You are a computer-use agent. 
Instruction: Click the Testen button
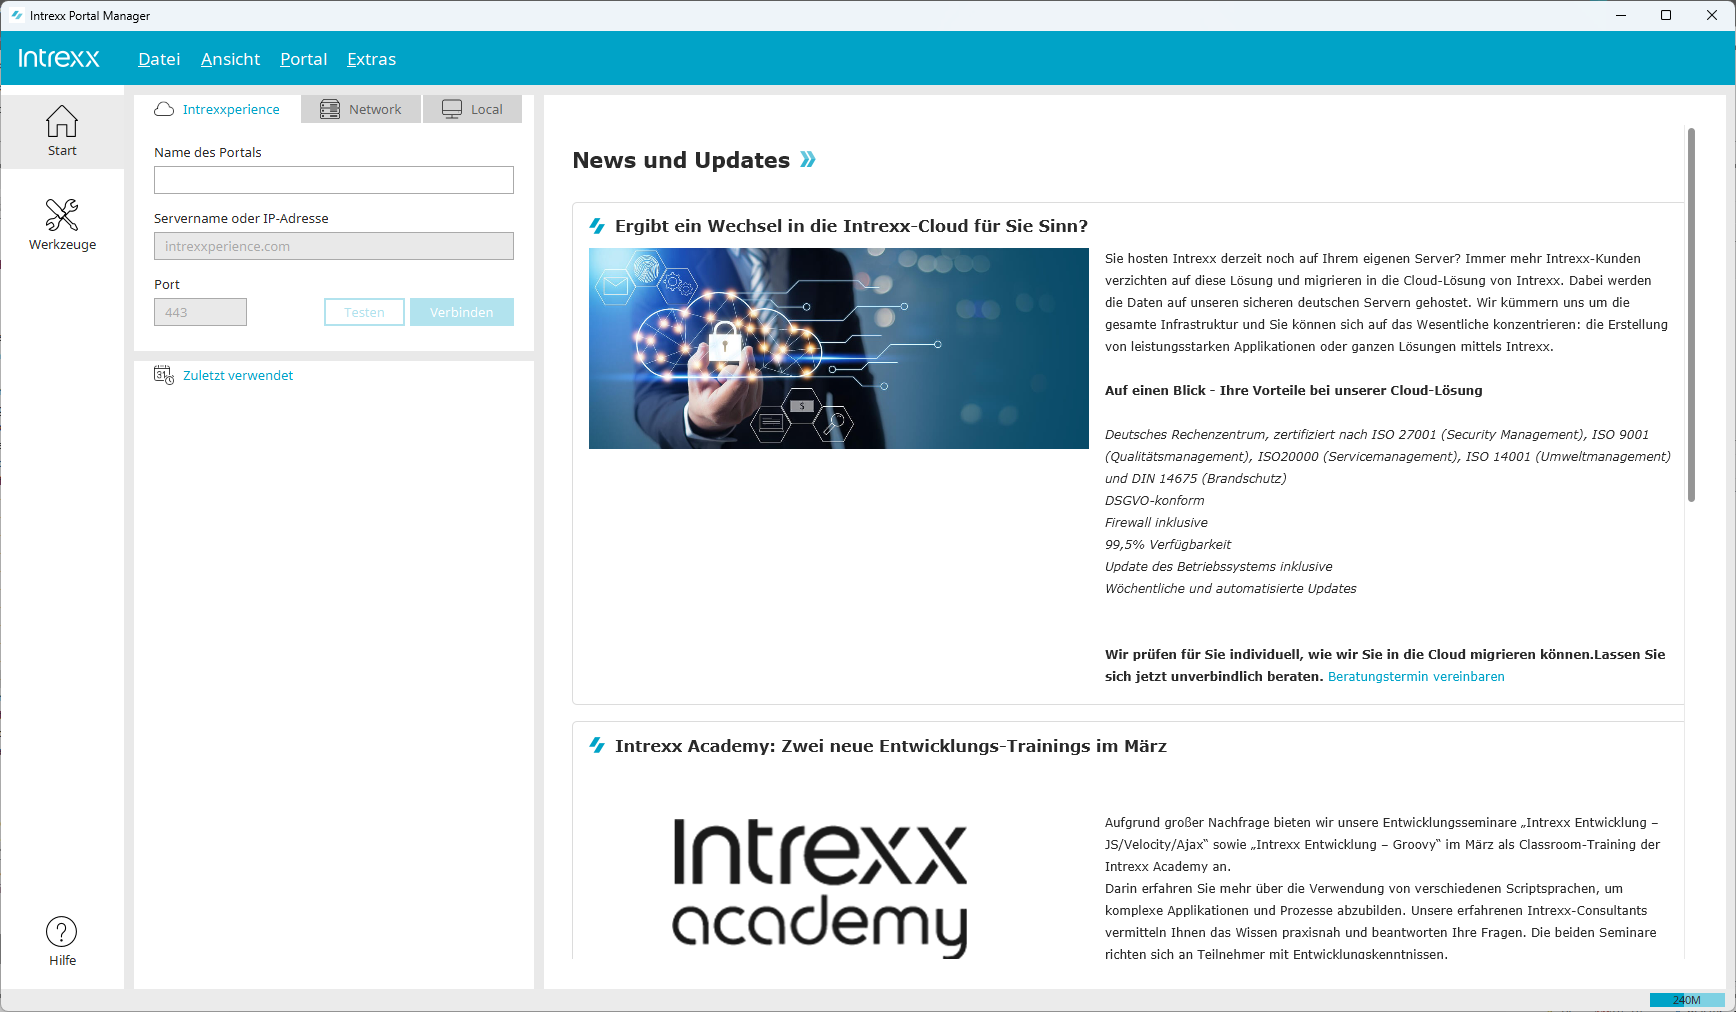pos(364,312)
